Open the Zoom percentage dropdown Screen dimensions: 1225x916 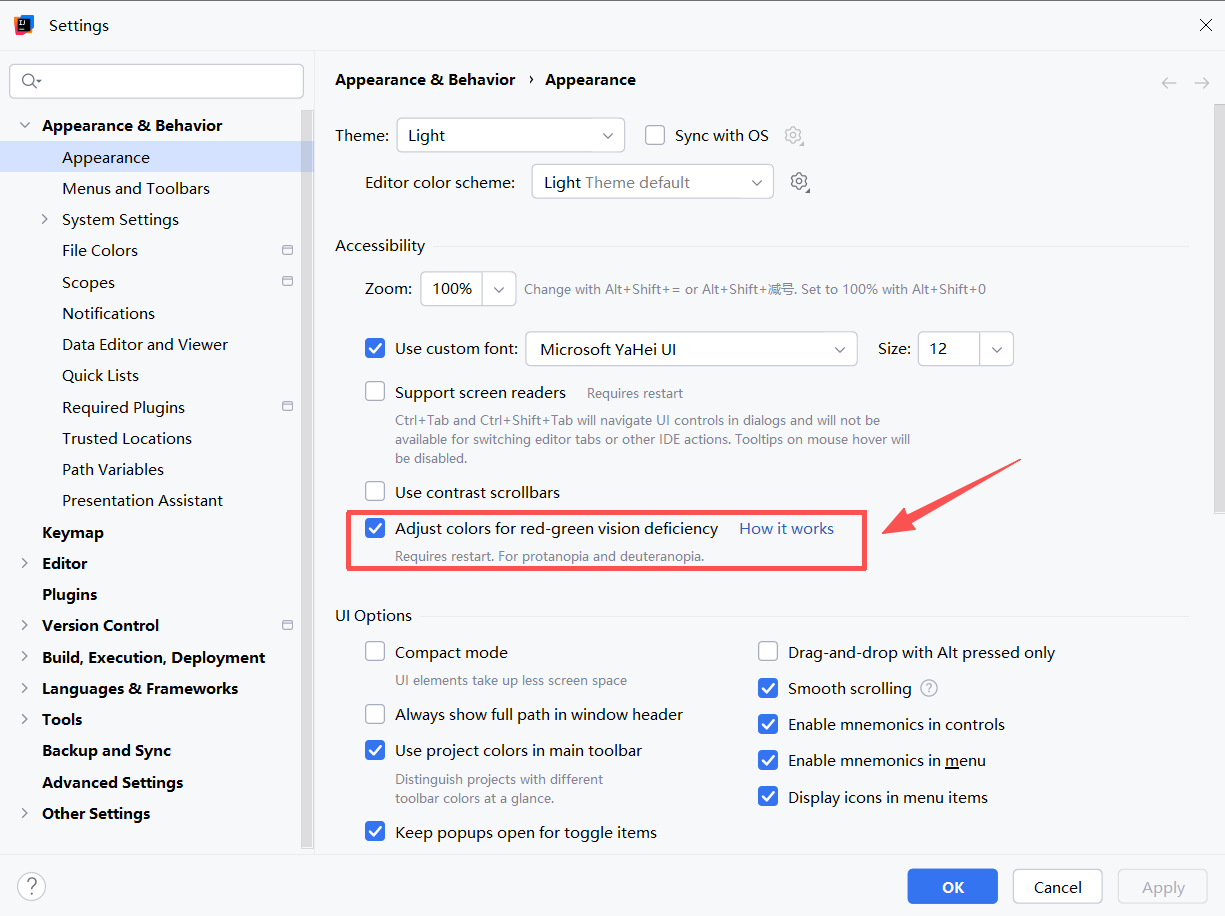pyautogui.click(x=499, y=288)
